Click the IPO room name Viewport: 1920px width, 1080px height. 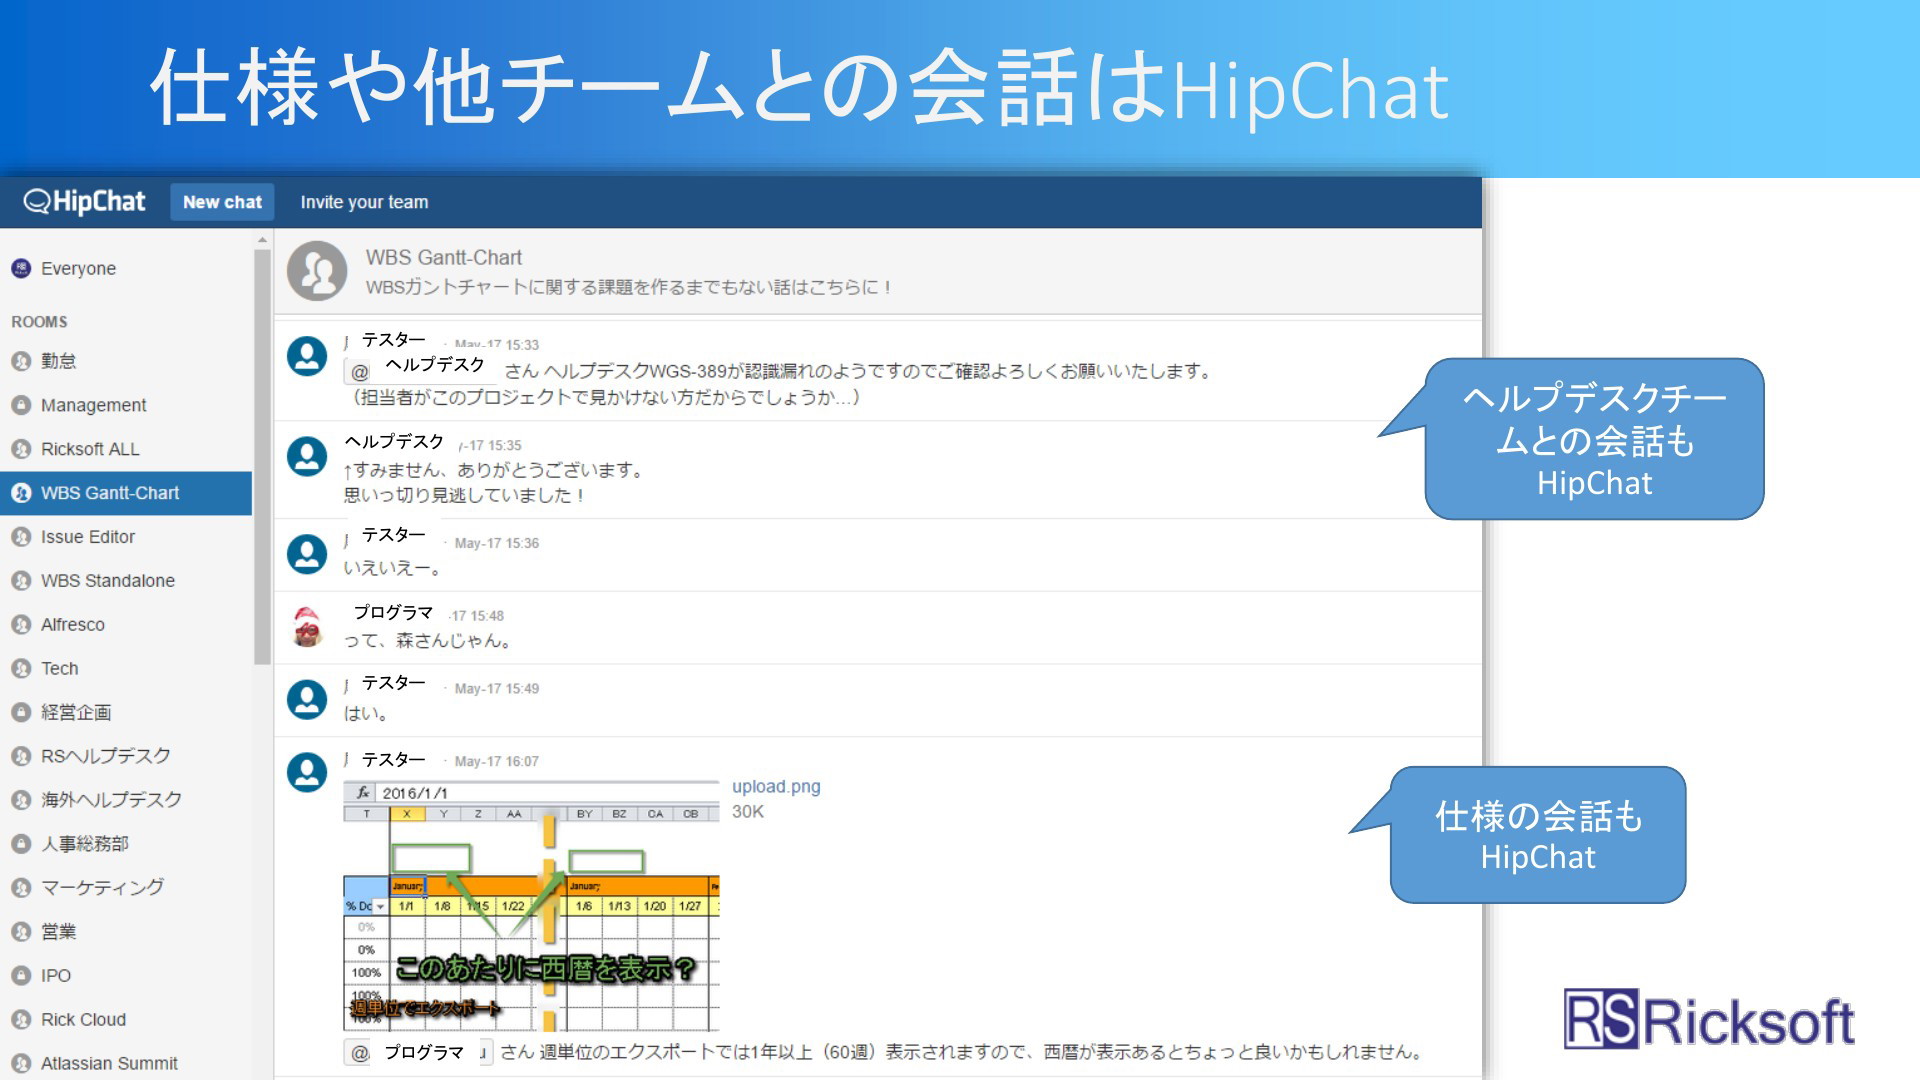pyautogui.click(x=55, y=975)
